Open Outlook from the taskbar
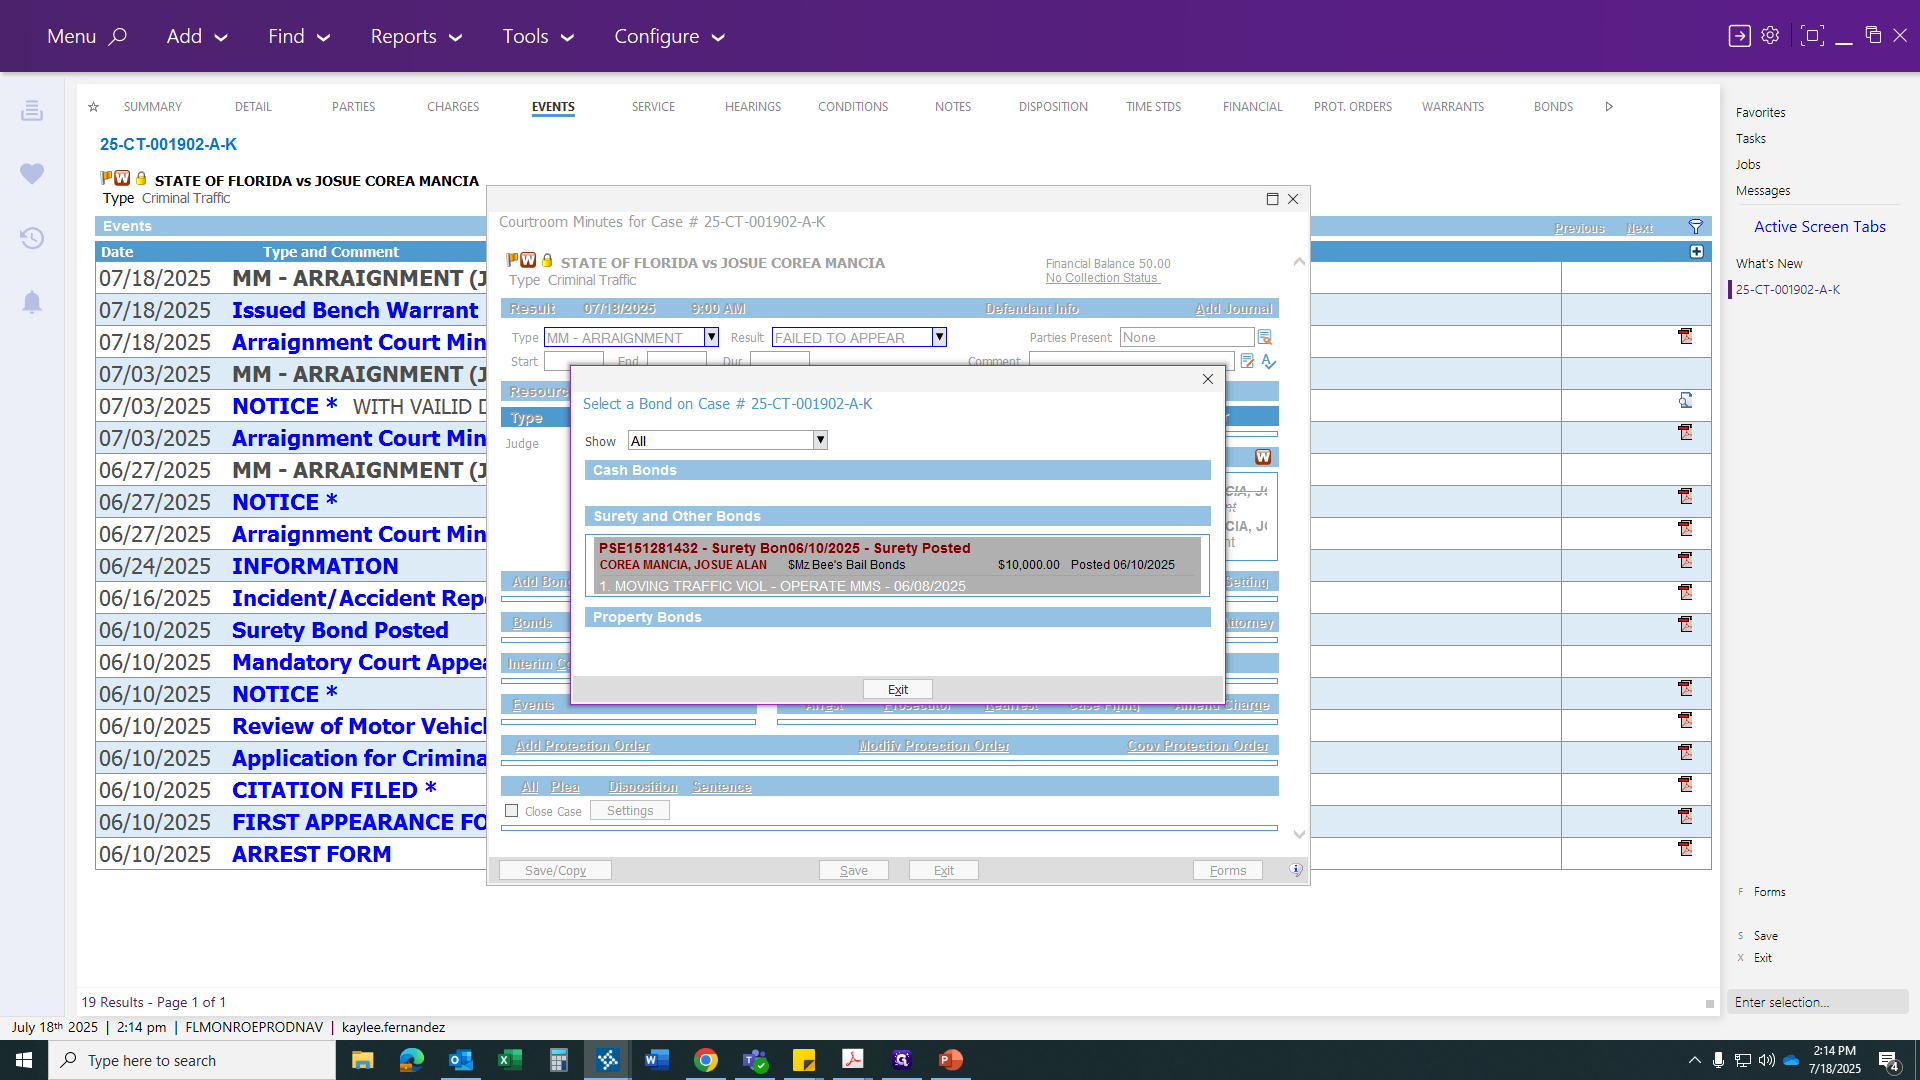The image size is (1920, 1080). coord(460,1060)
